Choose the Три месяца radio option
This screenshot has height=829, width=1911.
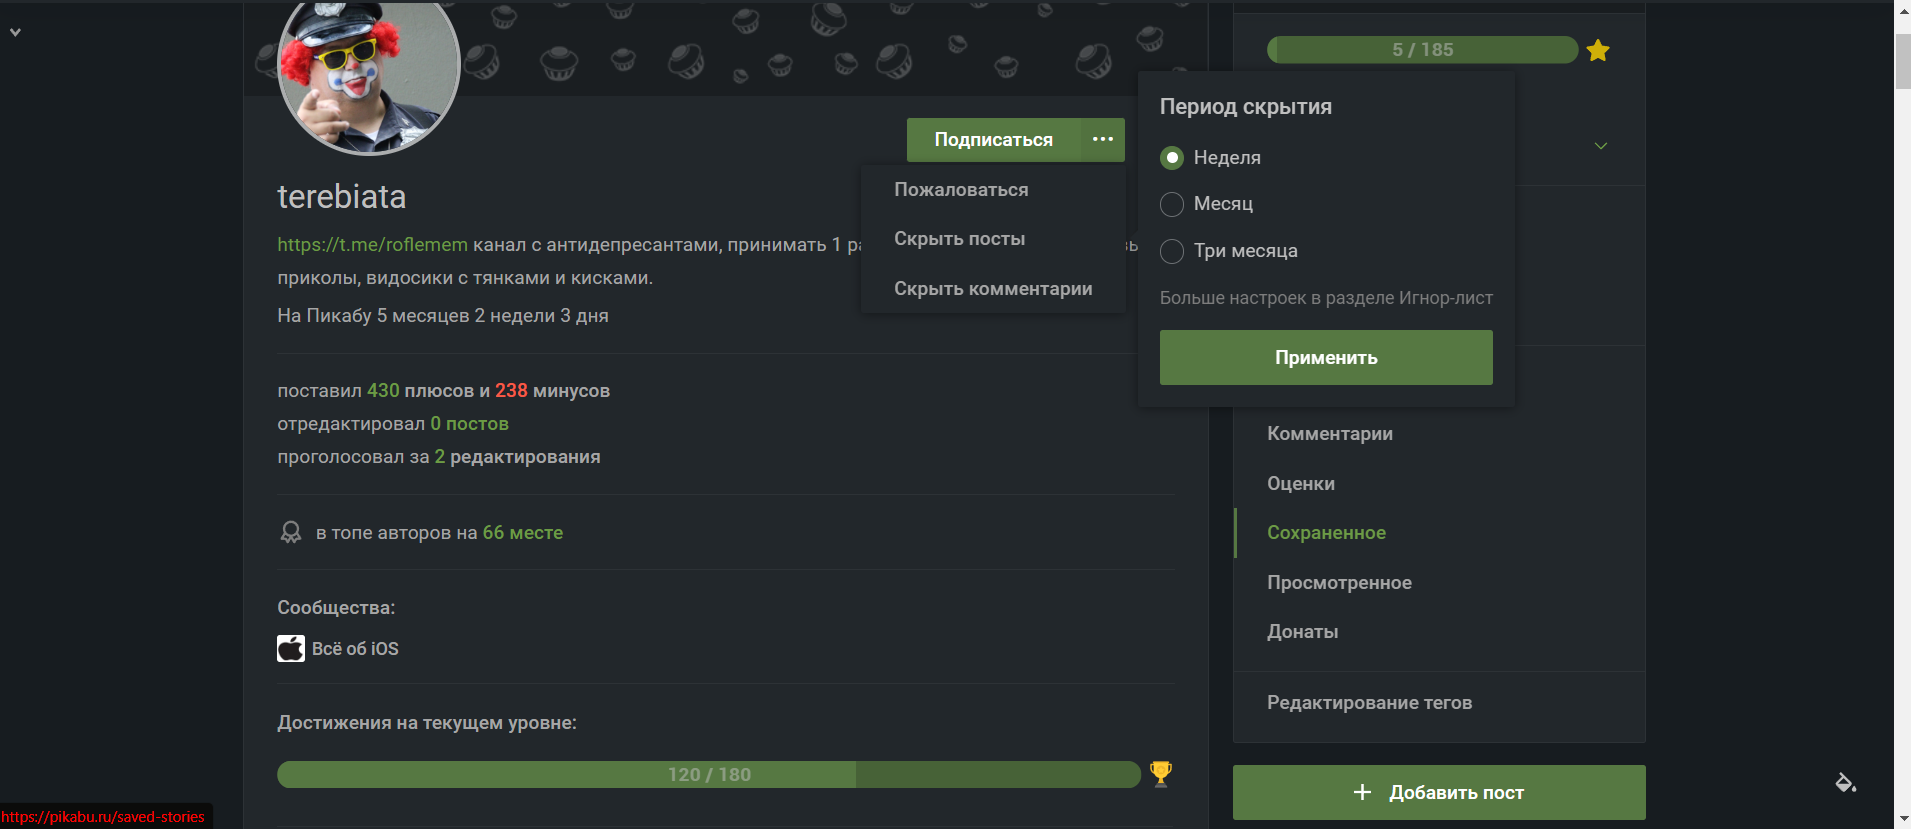(x=1172, y=251)
